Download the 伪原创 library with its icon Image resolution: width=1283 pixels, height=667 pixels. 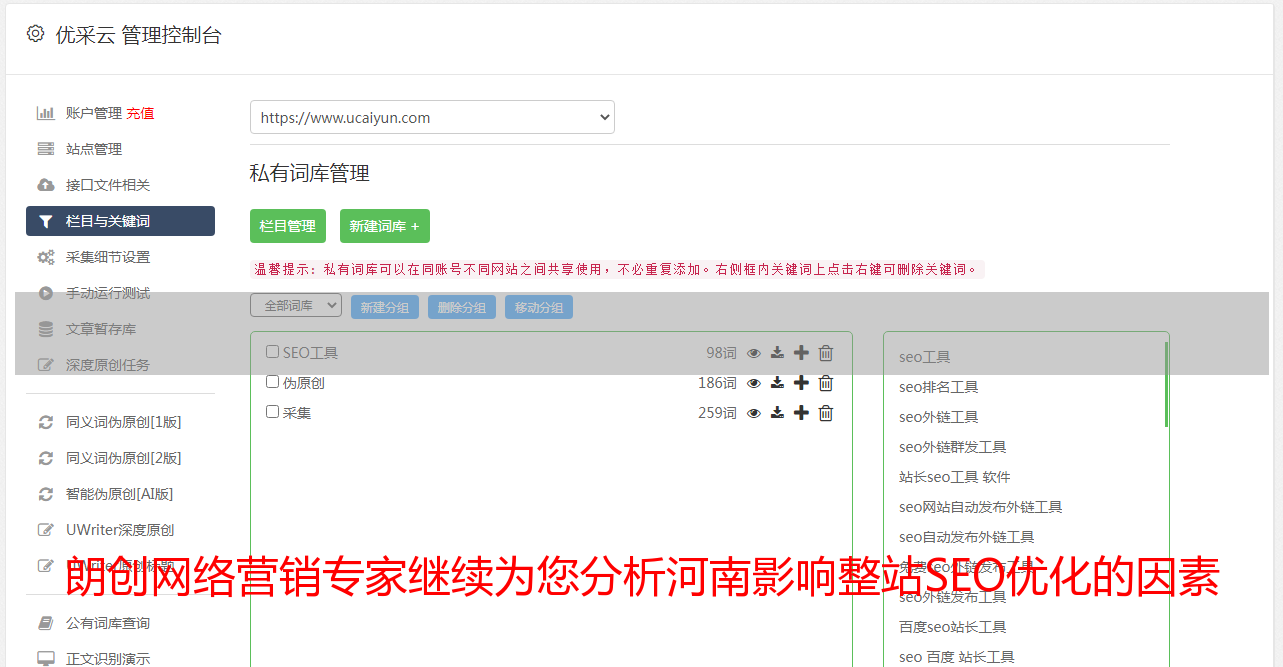pos(777,383)
